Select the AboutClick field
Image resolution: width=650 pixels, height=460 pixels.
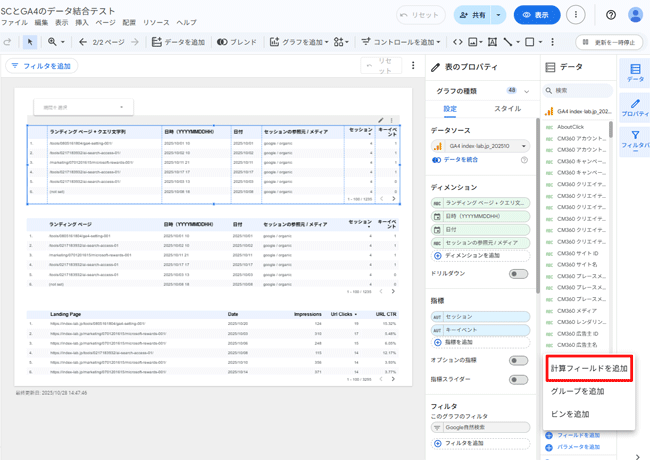570,127
